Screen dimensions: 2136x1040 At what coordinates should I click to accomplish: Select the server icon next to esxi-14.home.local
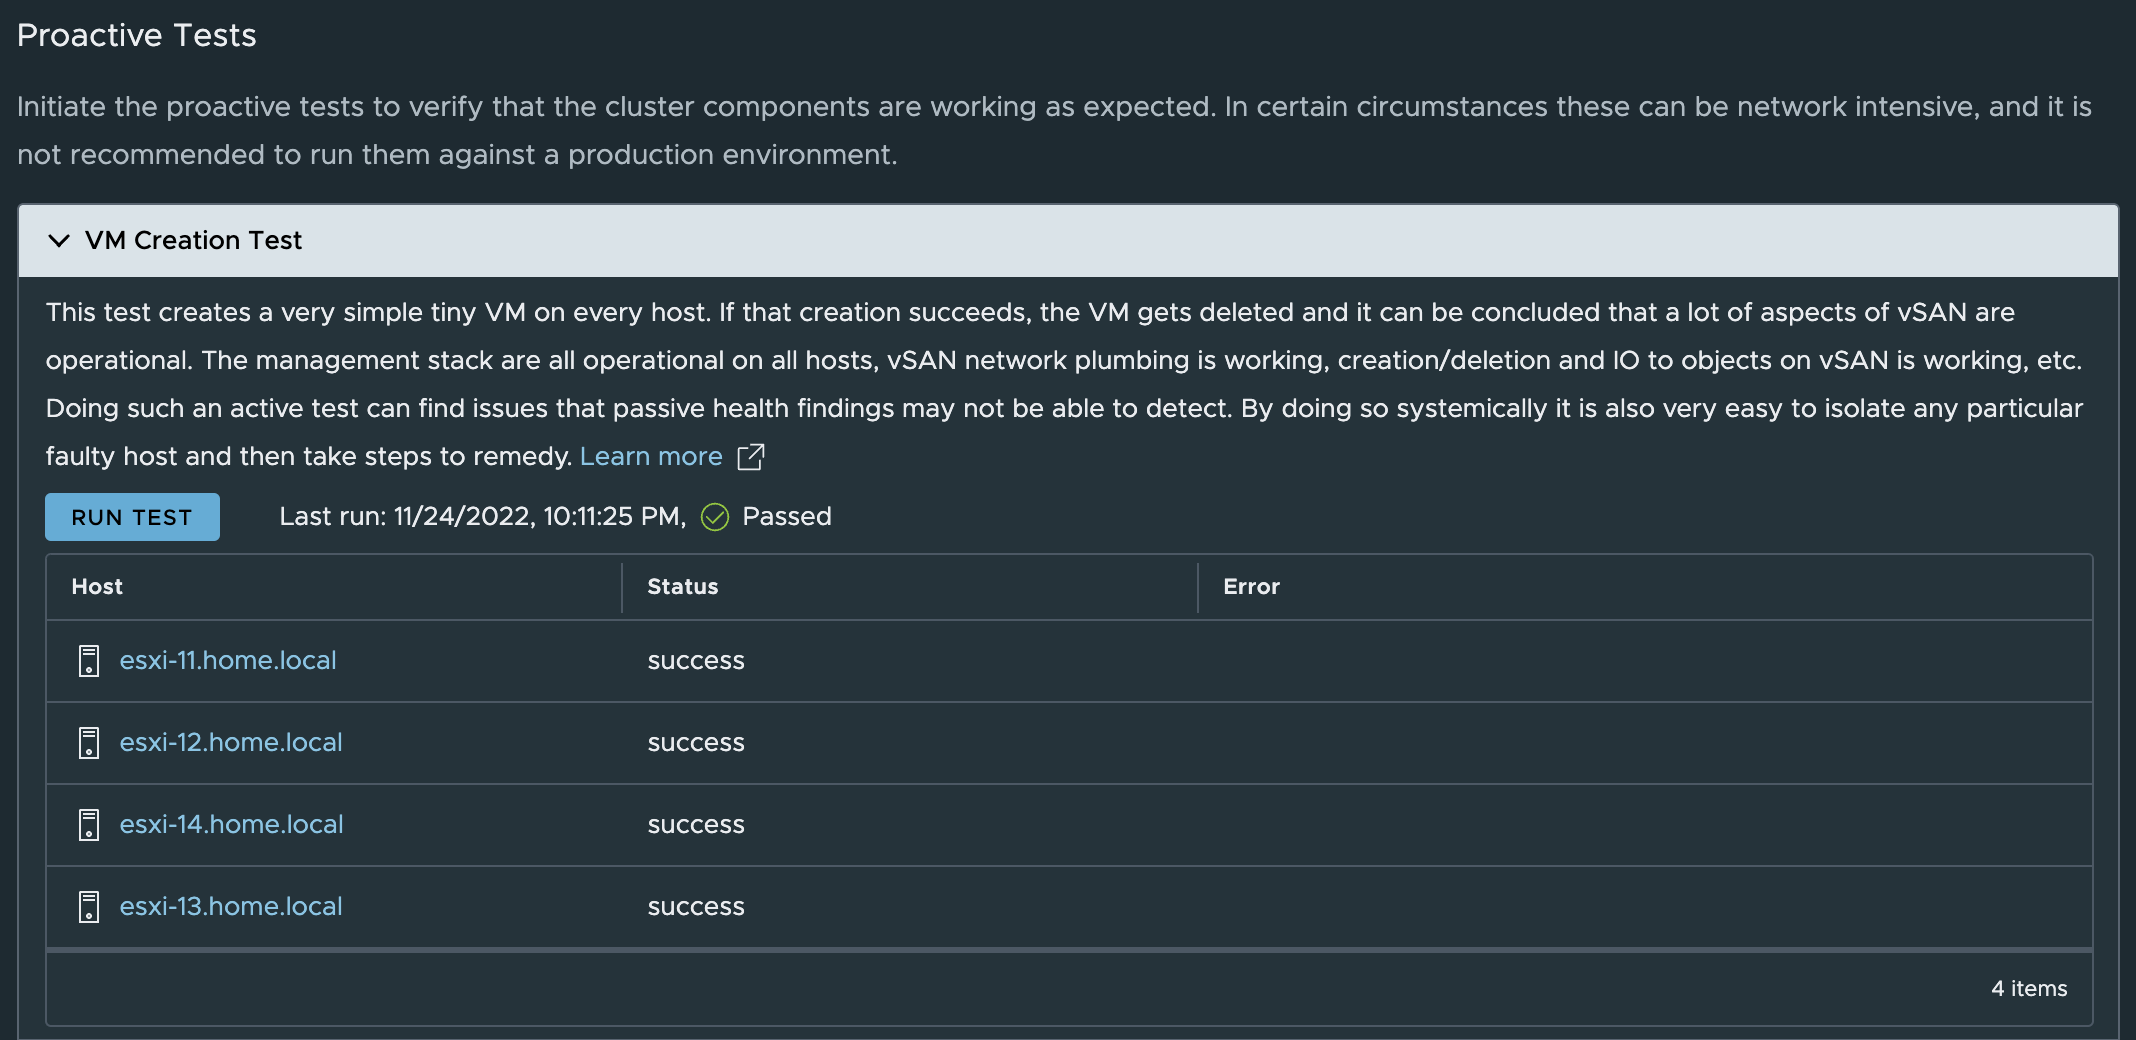click(x=88, y=824)
